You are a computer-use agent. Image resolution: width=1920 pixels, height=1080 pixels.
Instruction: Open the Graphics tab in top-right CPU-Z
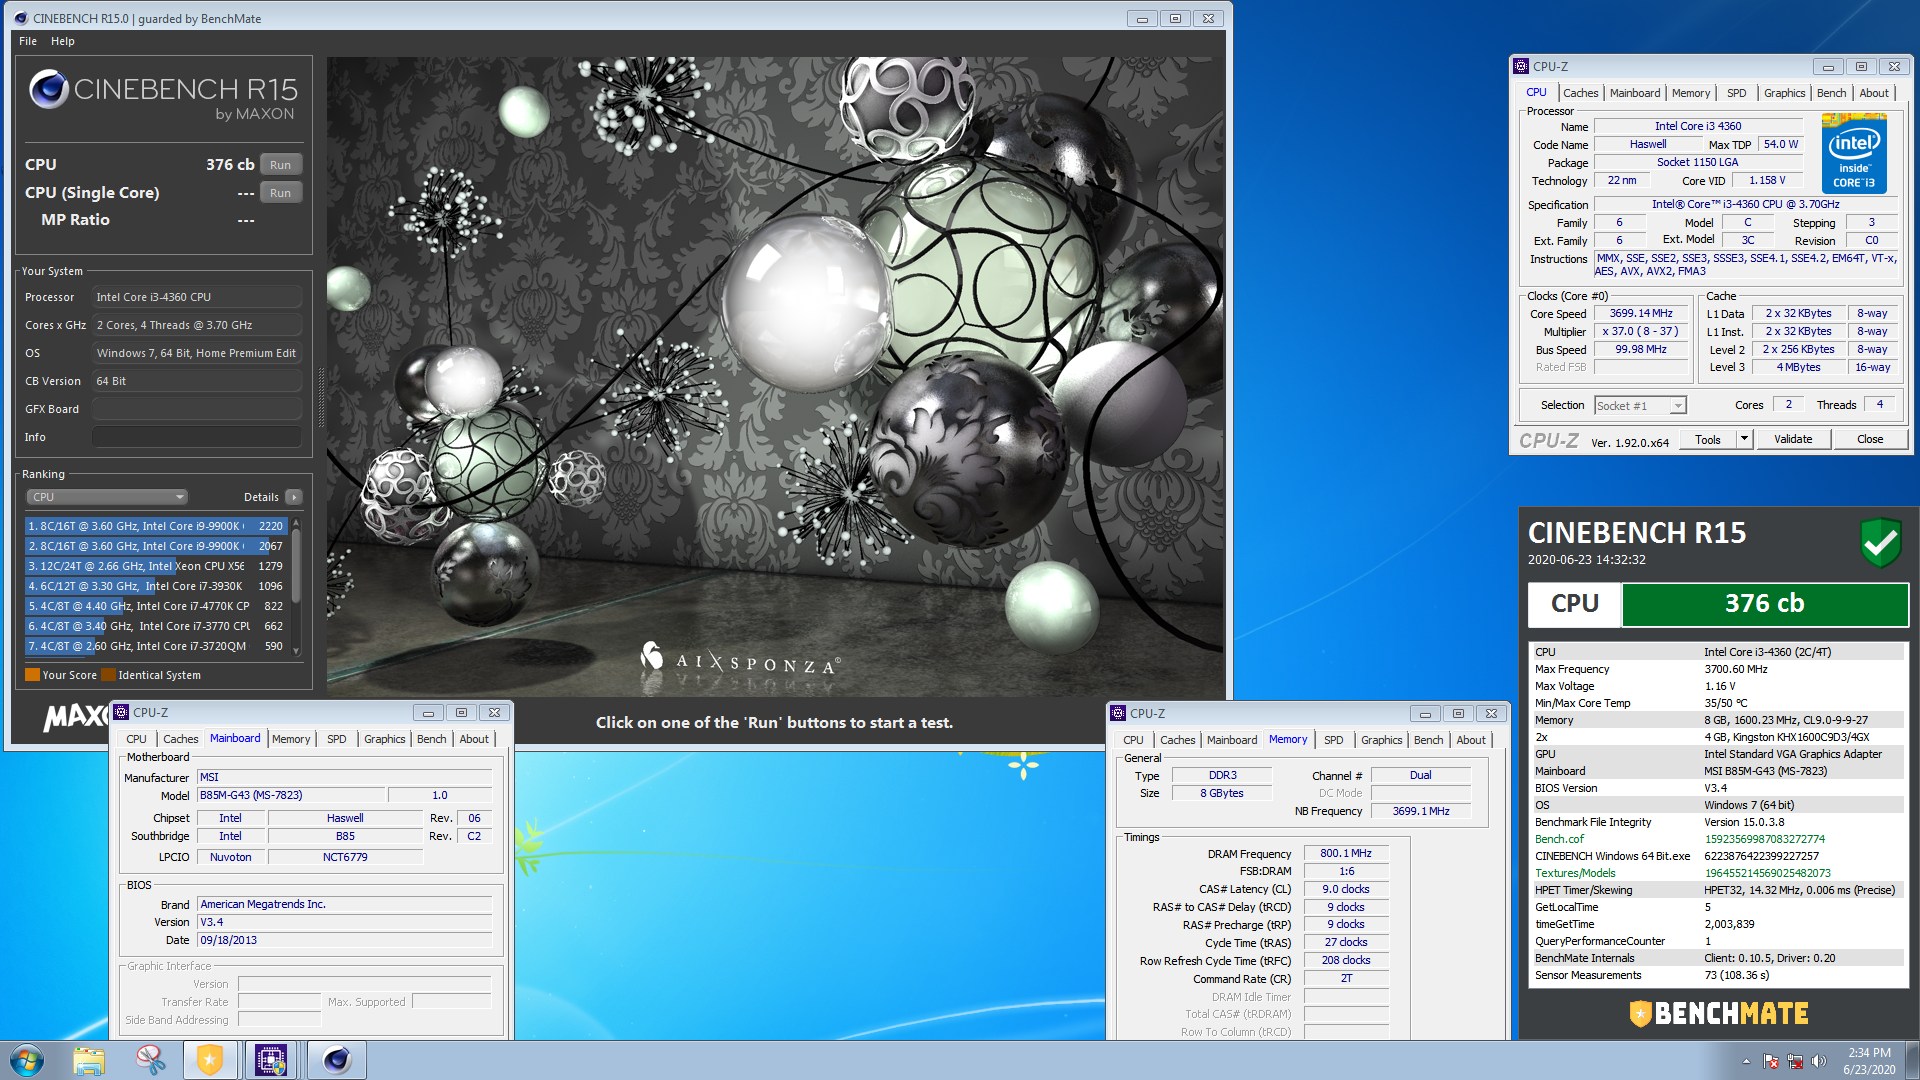pyautogui.click(x=1784, y=93)
